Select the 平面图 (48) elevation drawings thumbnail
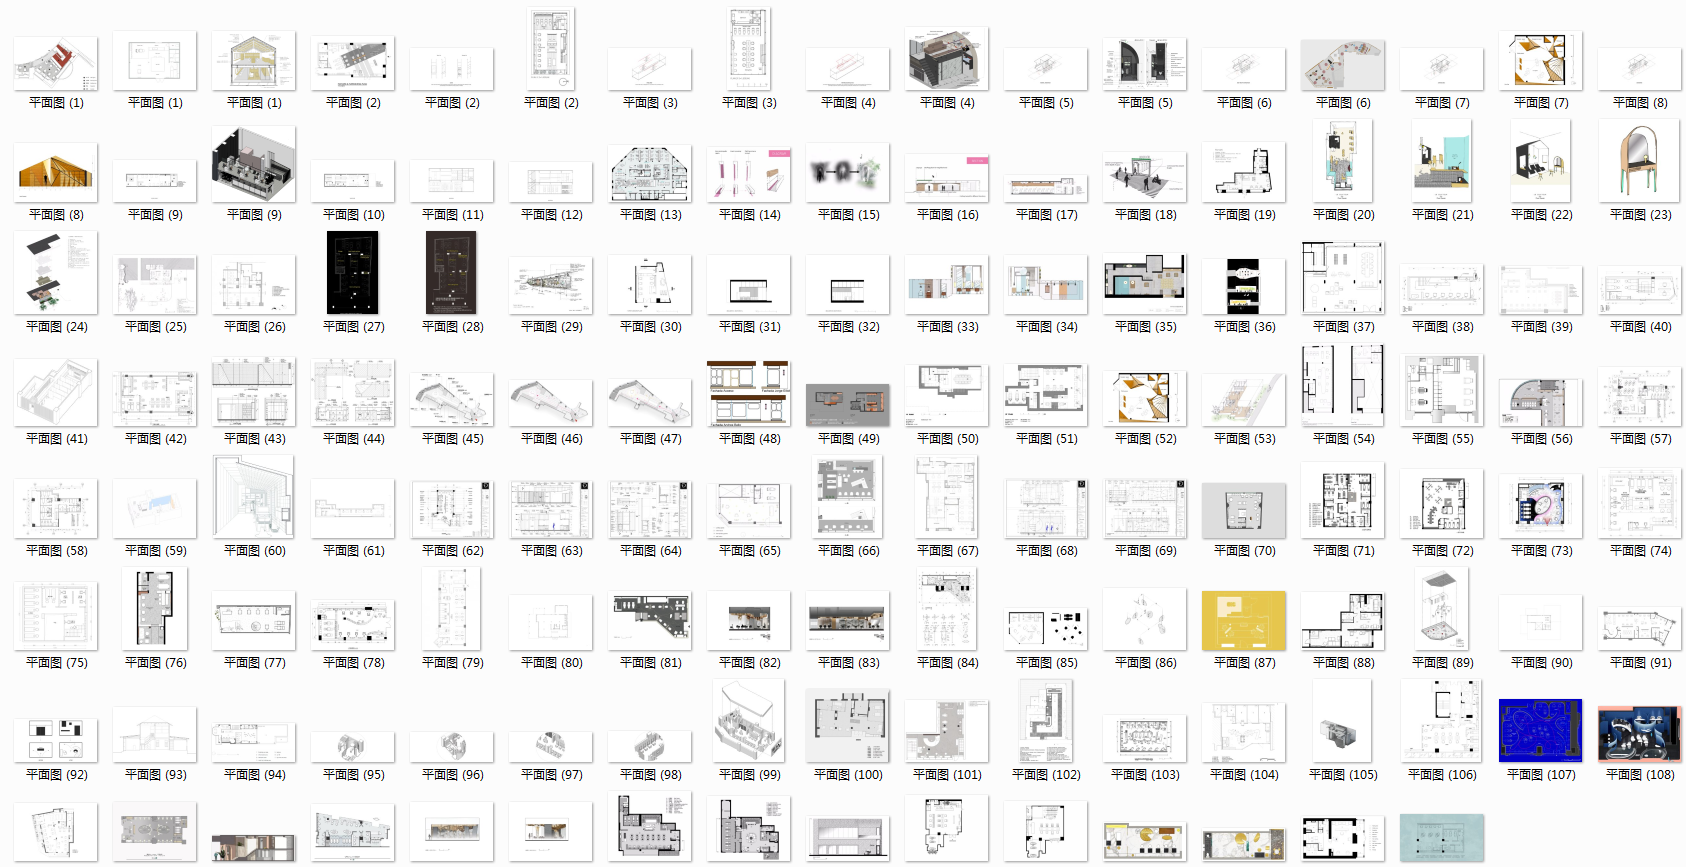1686x867 pixels. point(748,393)
